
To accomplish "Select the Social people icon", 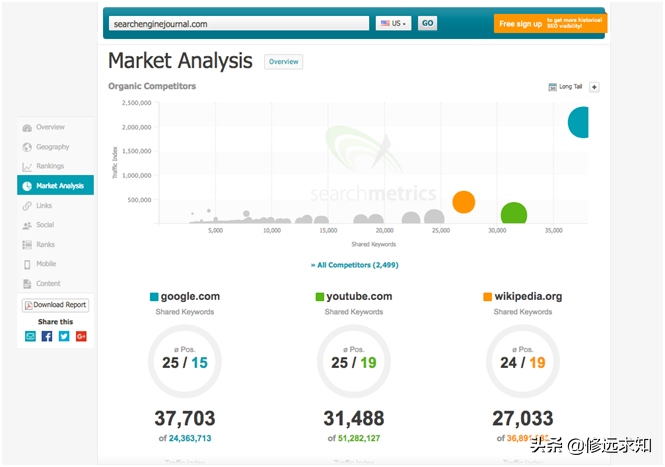I will click(x=27, y=225).
